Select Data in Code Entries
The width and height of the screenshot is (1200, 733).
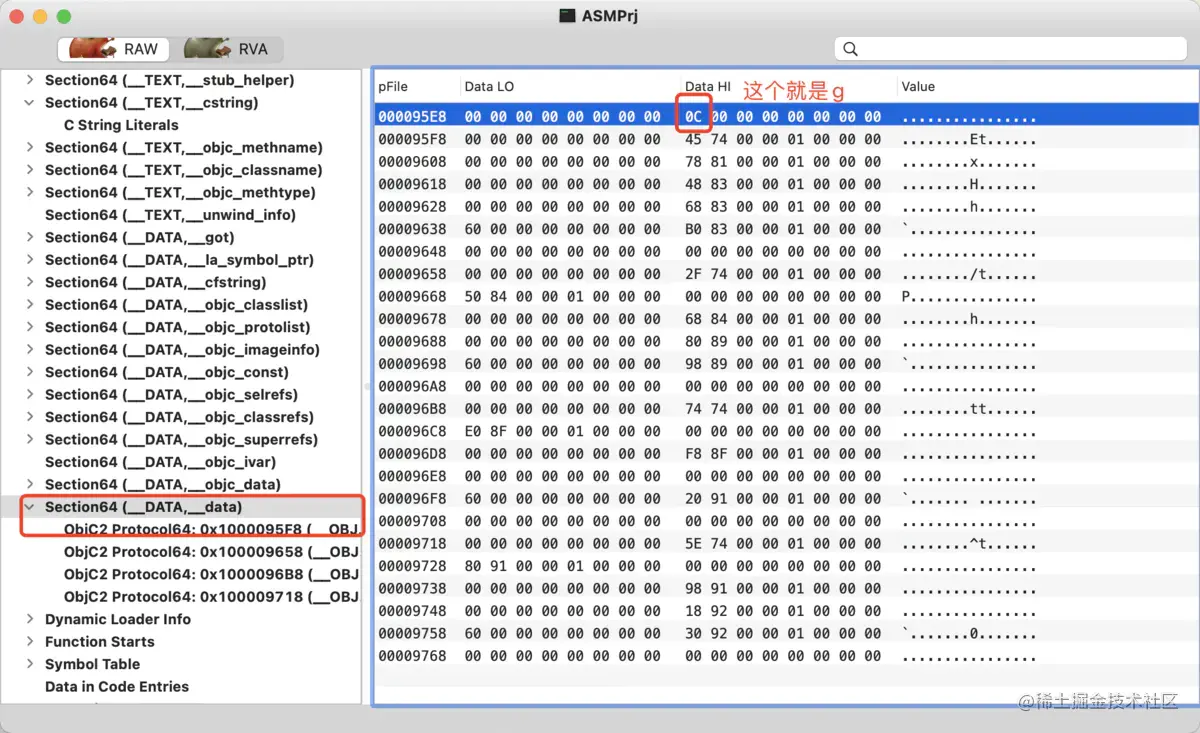[x=117, y=687]
